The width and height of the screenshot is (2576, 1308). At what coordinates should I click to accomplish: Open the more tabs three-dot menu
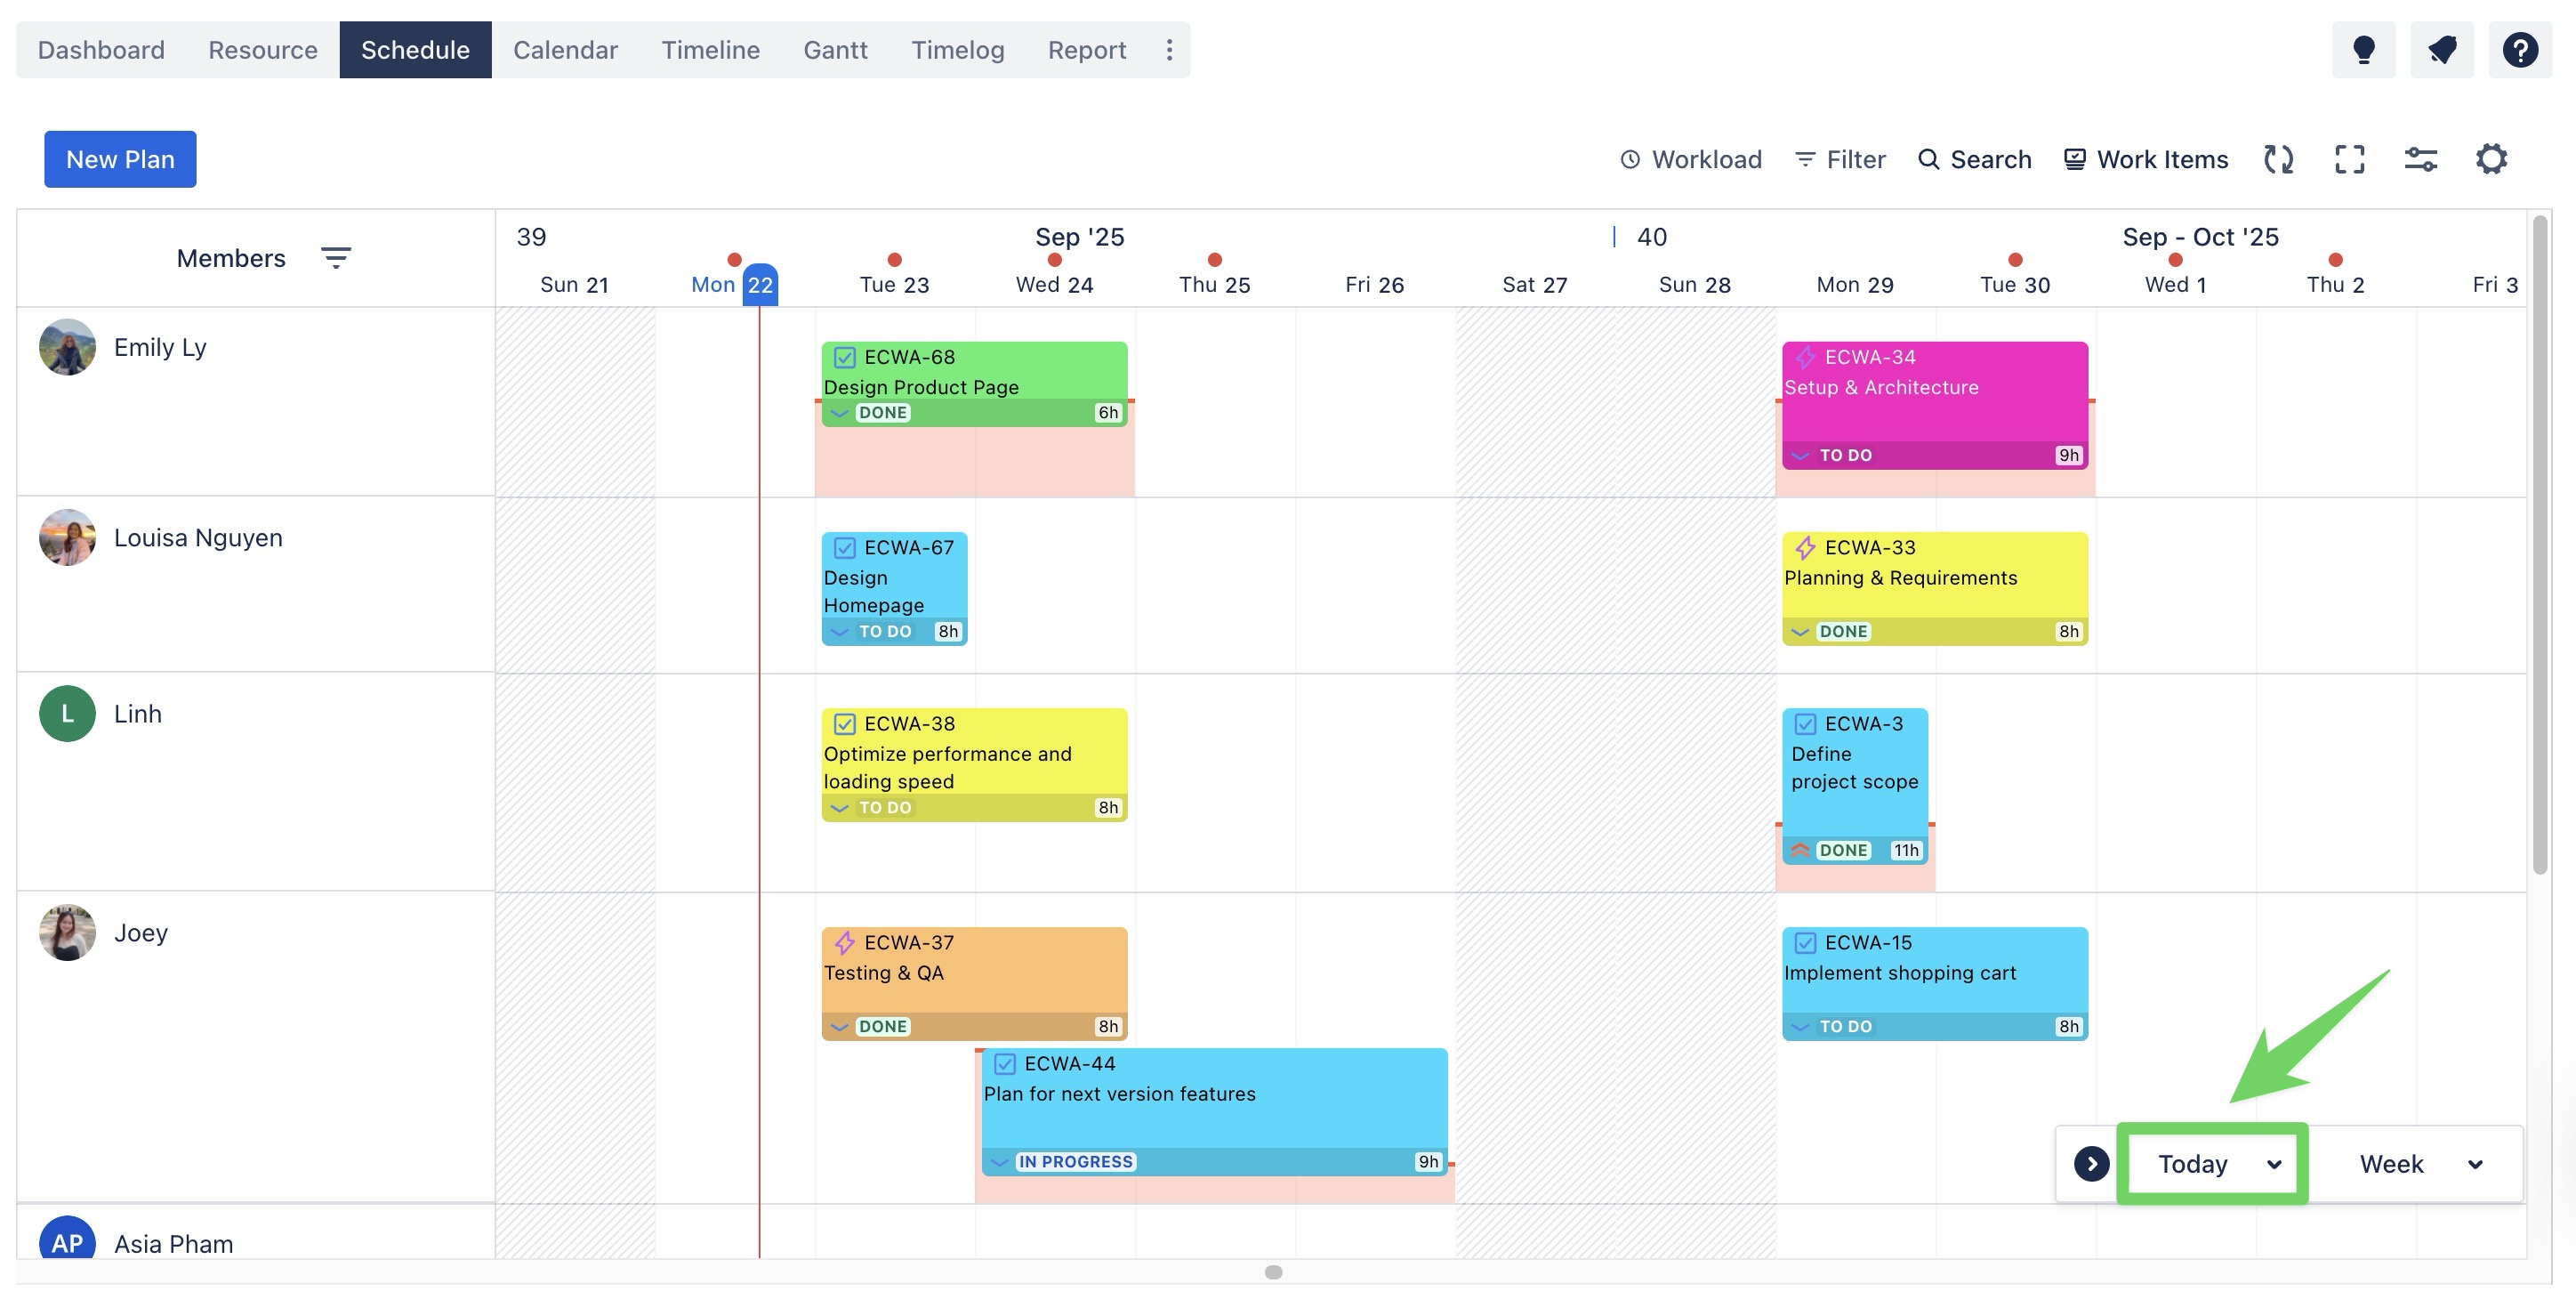(1168, 50)
